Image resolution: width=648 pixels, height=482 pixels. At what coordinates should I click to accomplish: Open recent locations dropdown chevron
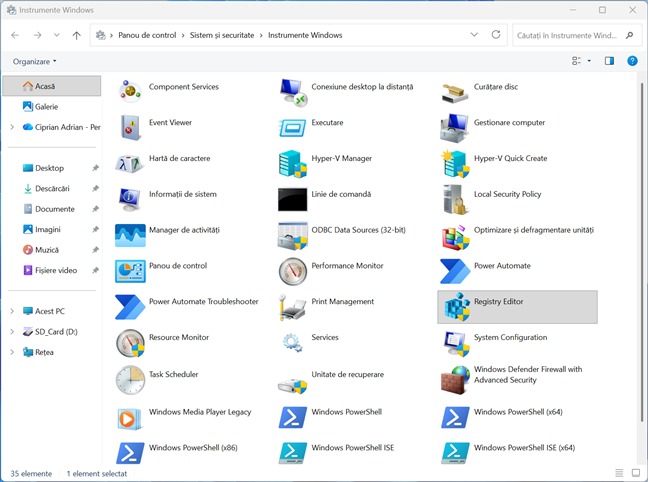pyautogui.click(x=57, y=35)
